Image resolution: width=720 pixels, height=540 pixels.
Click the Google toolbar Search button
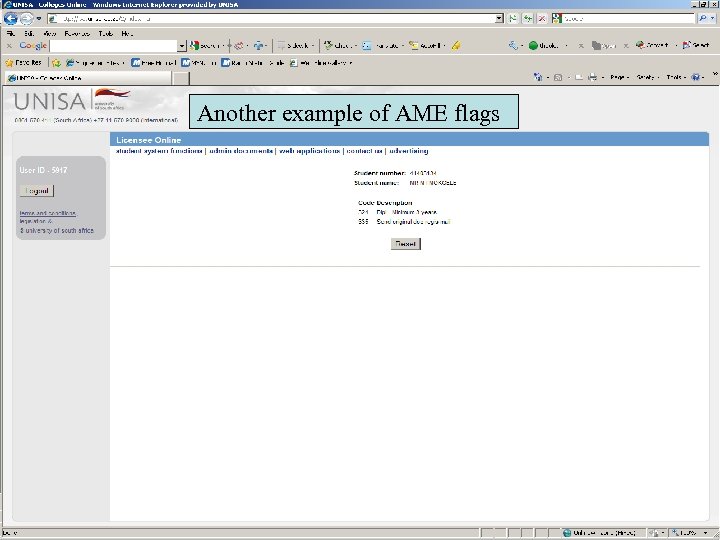tap(205, 45)
